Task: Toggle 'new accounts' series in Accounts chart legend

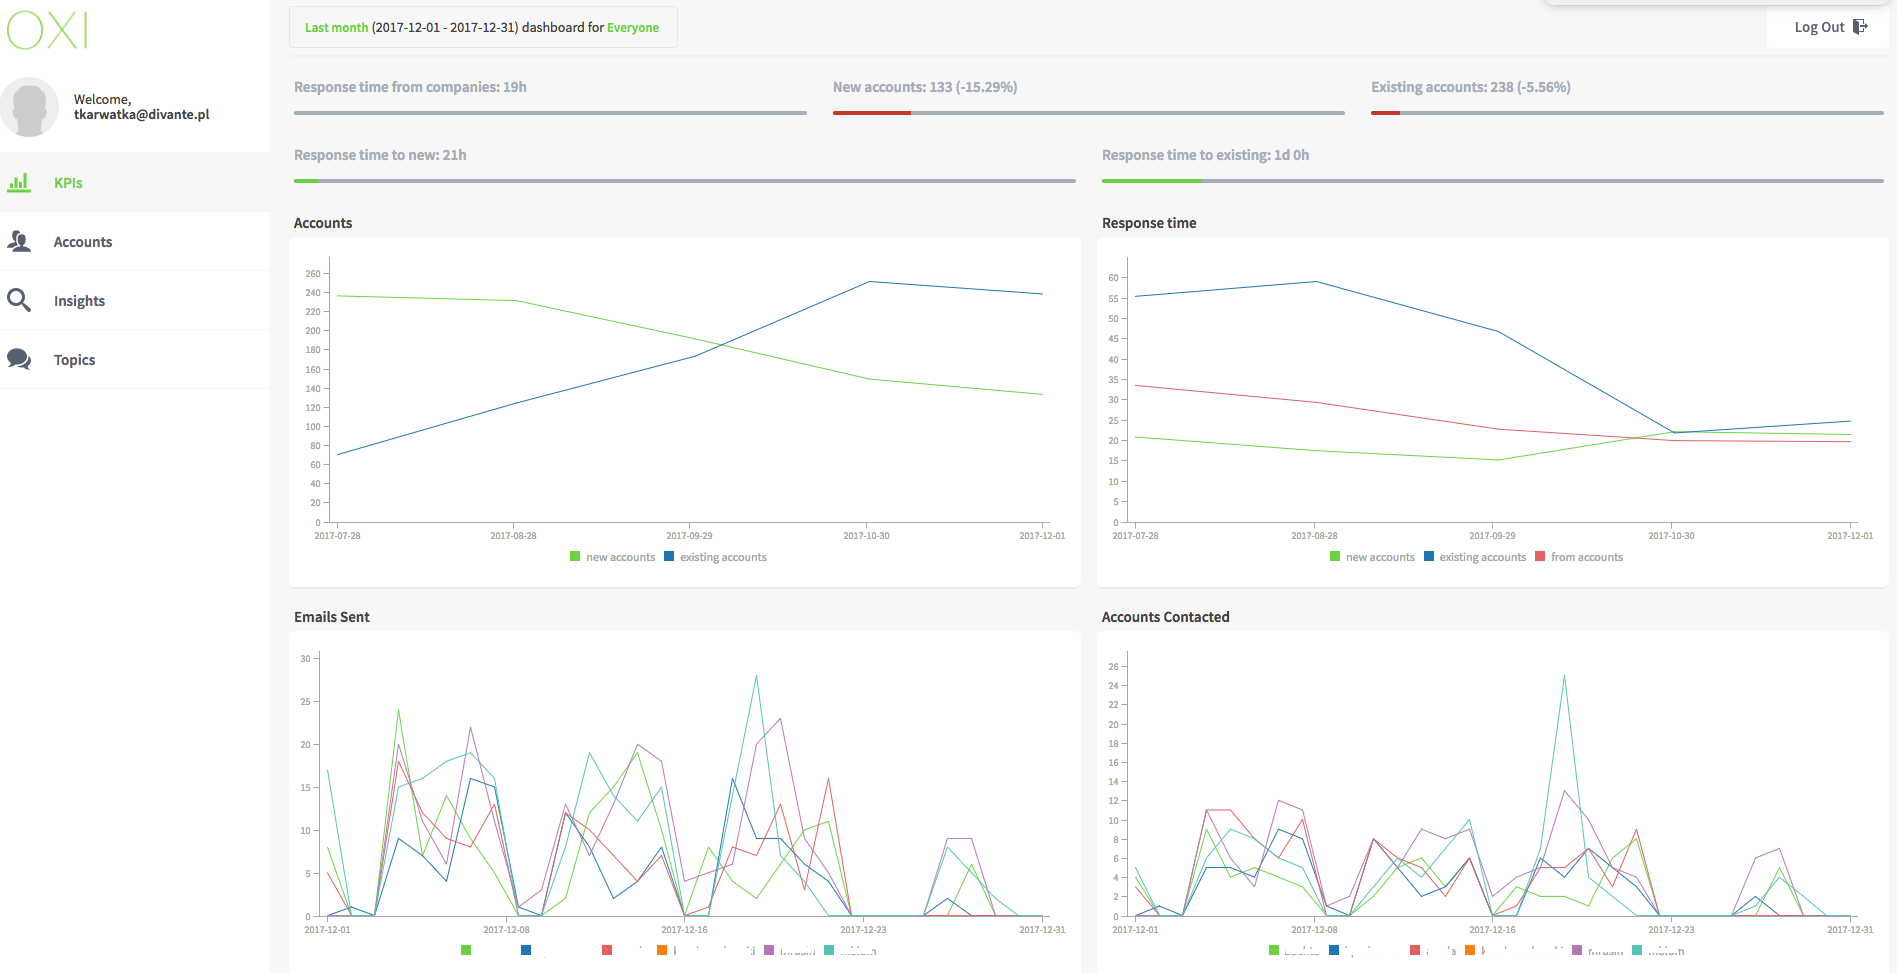Action: pos(612,557)
